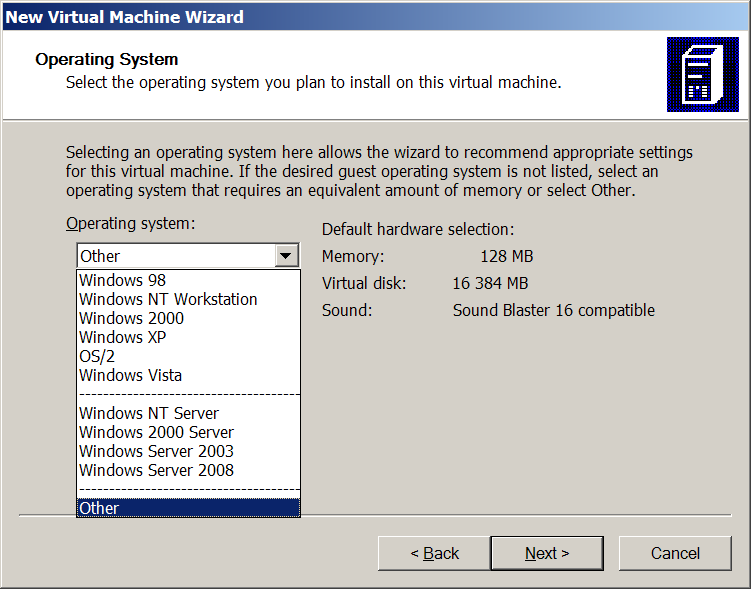
Task: Click the virtual machine server icon in header
Action: 702,75
